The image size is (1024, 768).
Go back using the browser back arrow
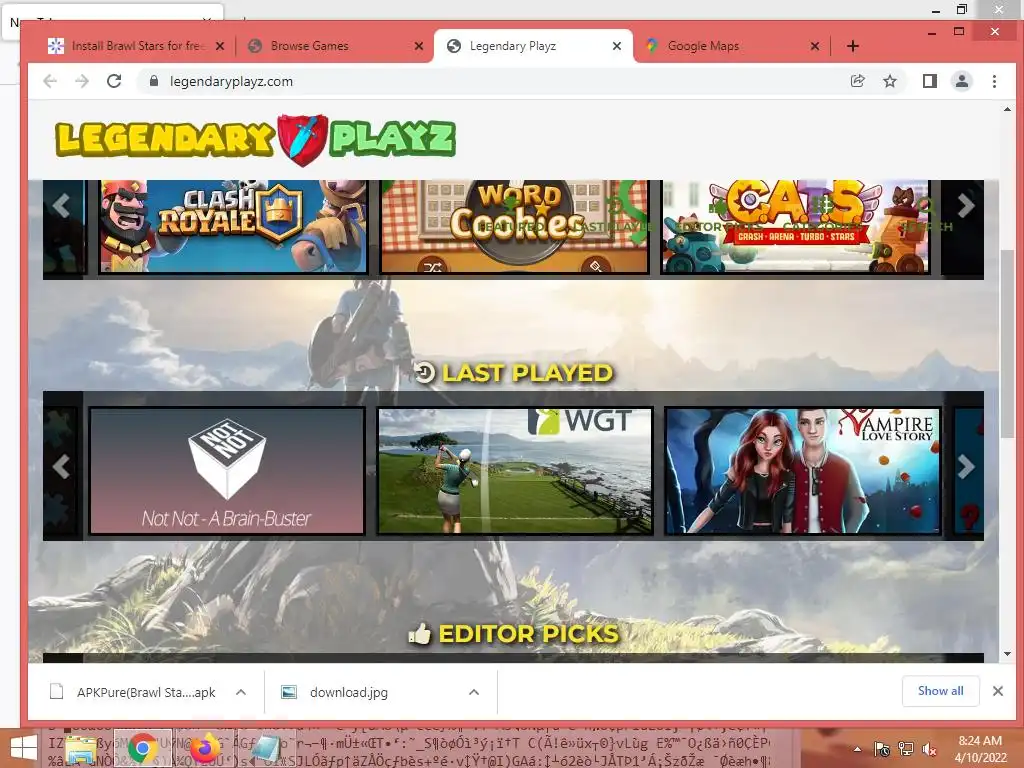(x=50, y=81)
